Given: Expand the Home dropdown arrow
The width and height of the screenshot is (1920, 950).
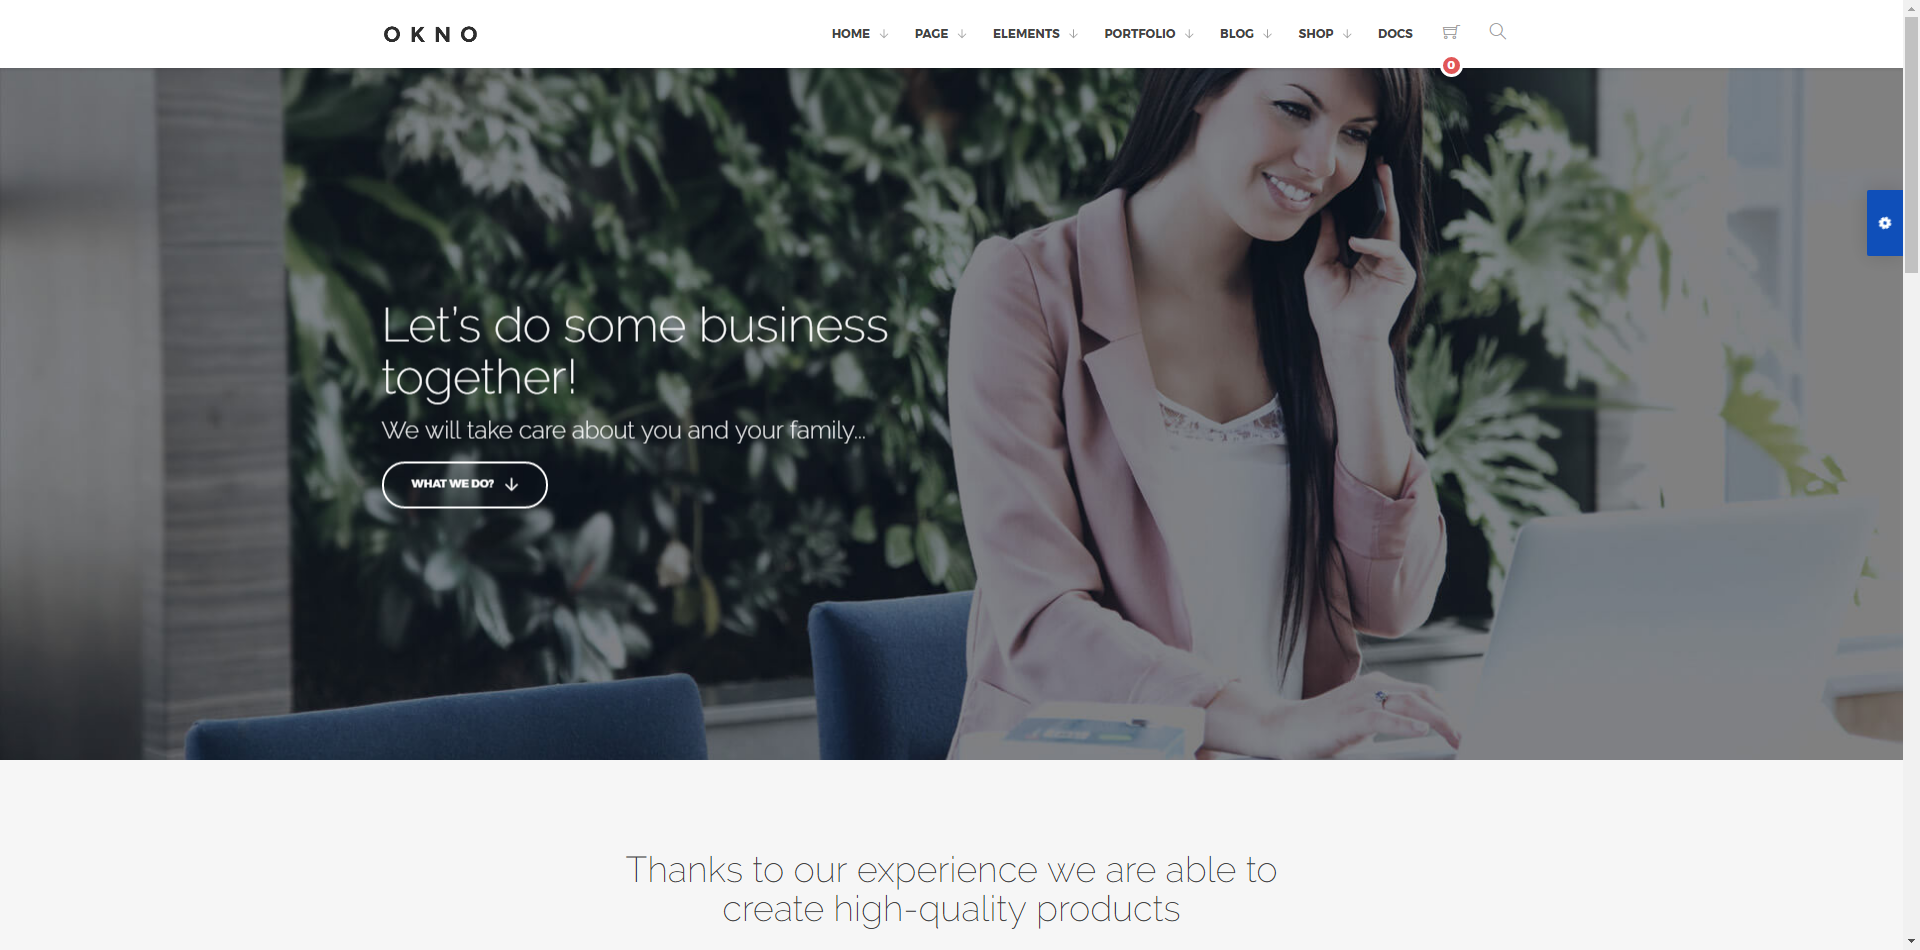Looking at the screenshot, I should (x=883, y=34).
